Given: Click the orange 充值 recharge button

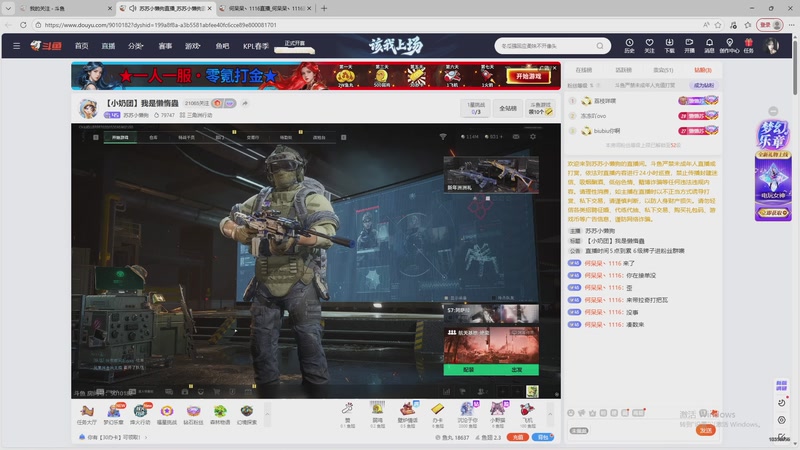Looking at the screenshot, I should (517, 437).
